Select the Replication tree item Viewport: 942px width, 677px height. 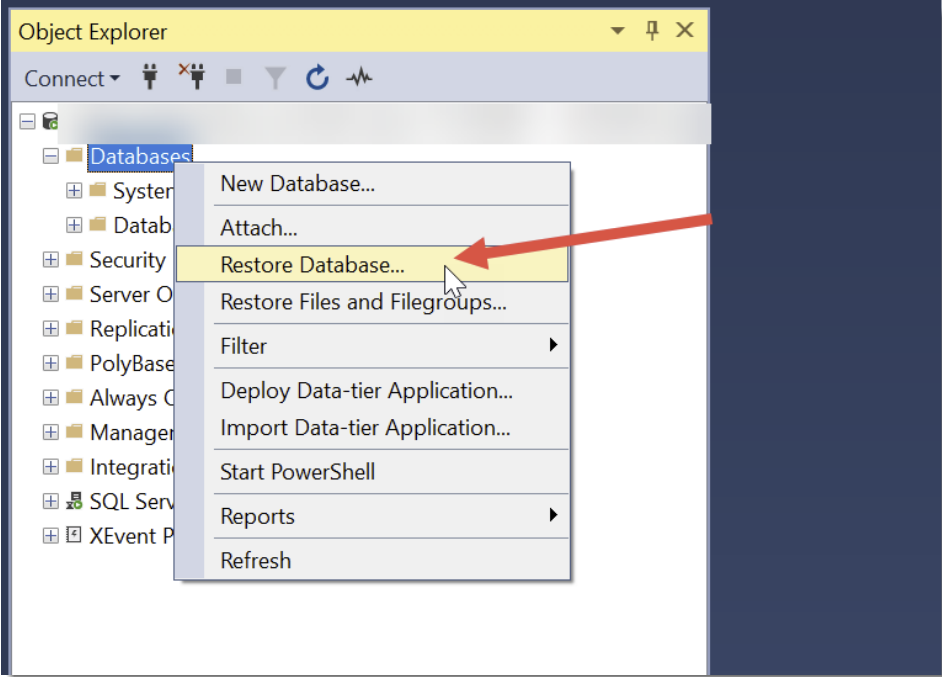tap(132, 329)
